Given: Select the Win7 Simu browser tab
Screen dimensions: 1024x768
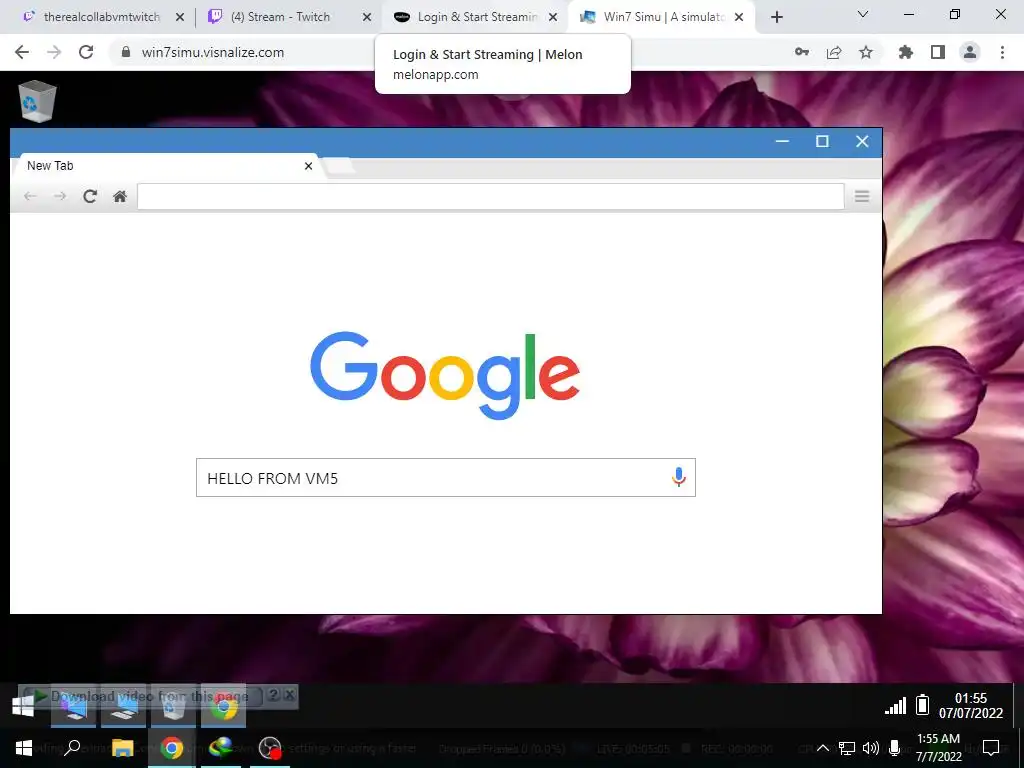Looking at the screenshot, I should (662, 17).
